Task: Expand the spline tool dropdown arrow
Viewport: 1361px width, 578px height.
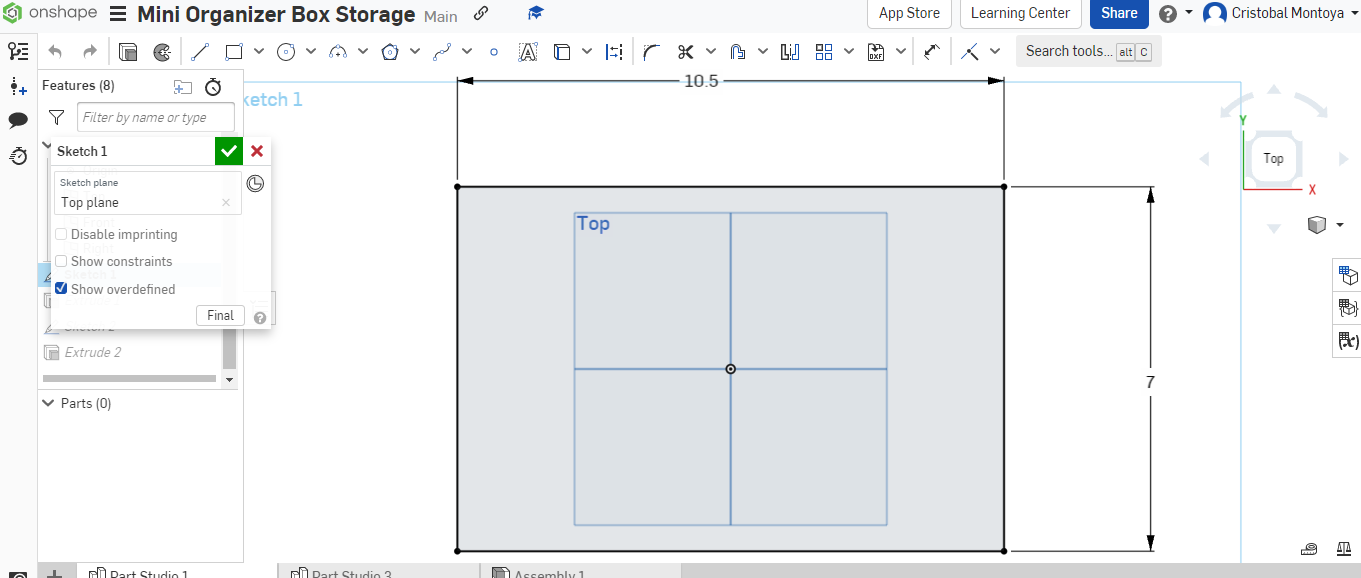Action: (x=467, y=52)
